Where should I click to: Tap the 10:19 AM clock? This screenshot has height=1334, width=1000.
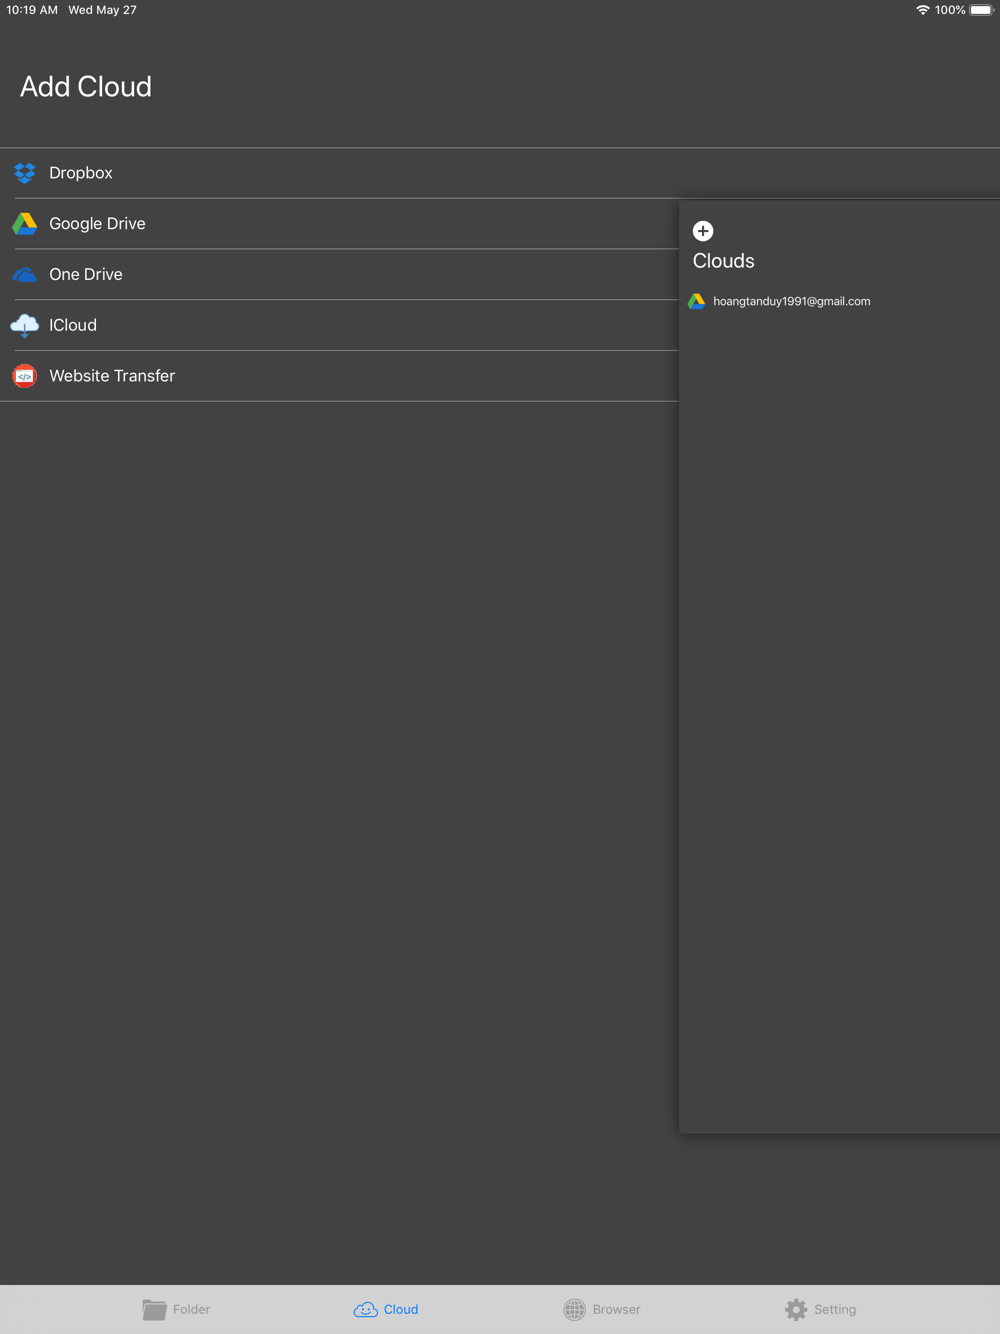click(x=32, y=10)
